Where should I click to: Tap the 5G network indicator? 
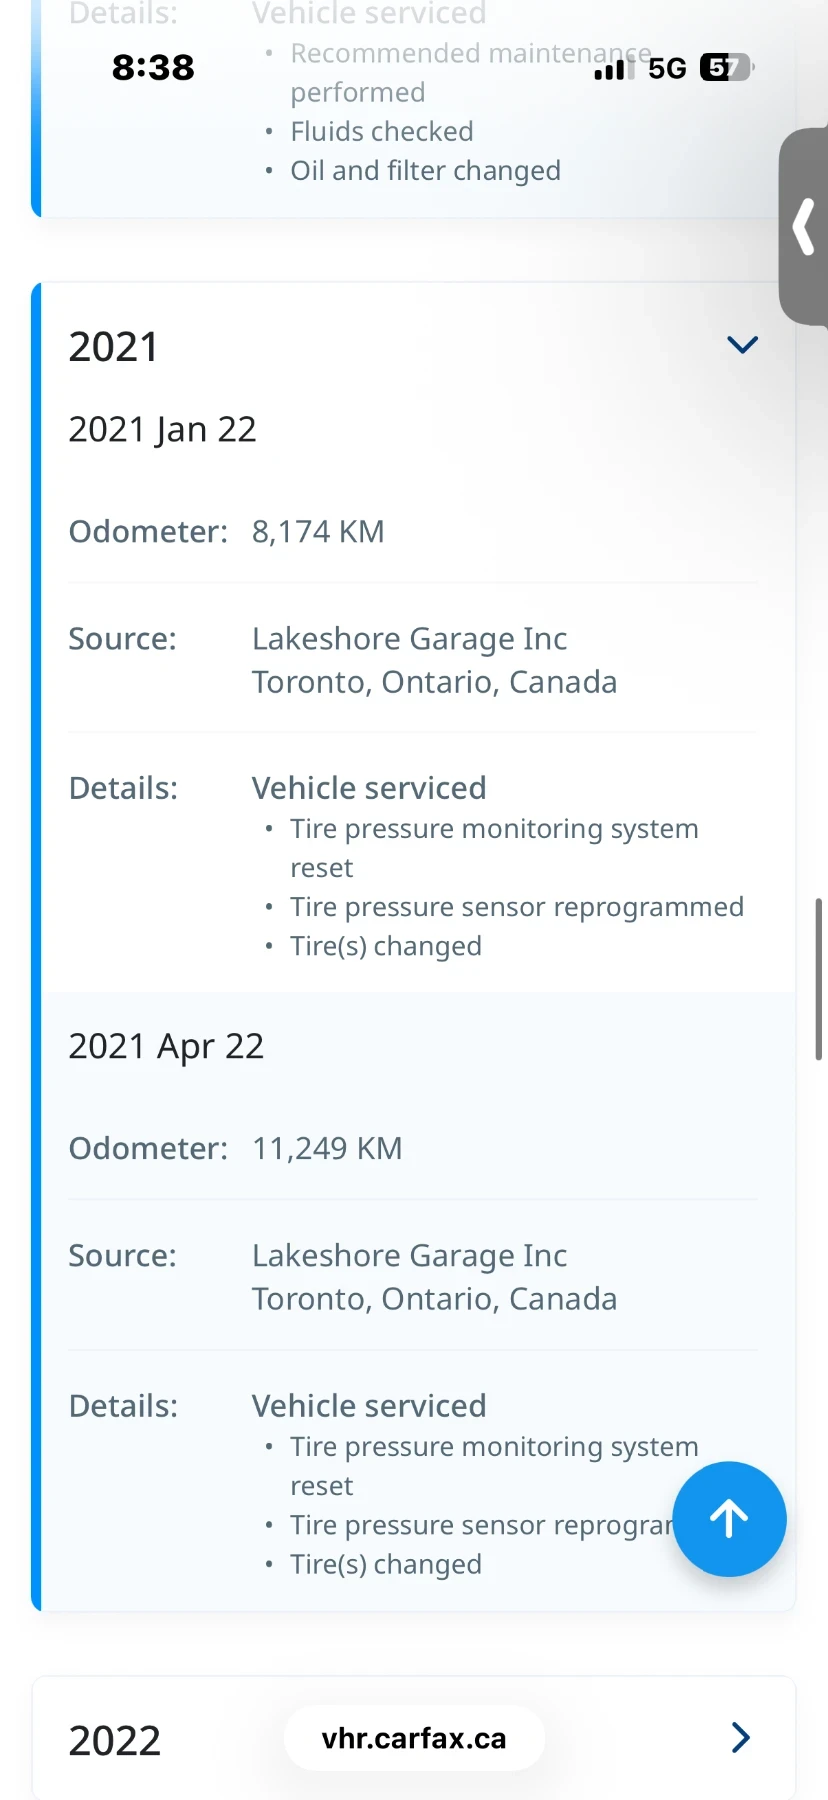667,68
